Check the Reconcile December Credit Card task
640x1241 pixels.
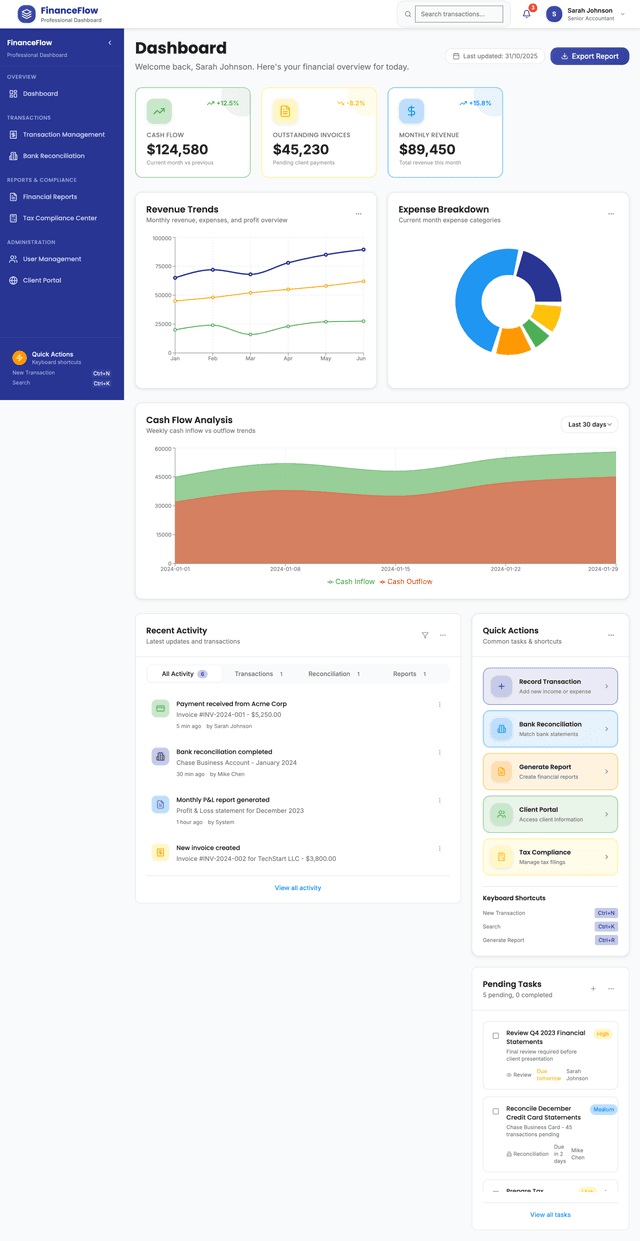(496, 1111)
